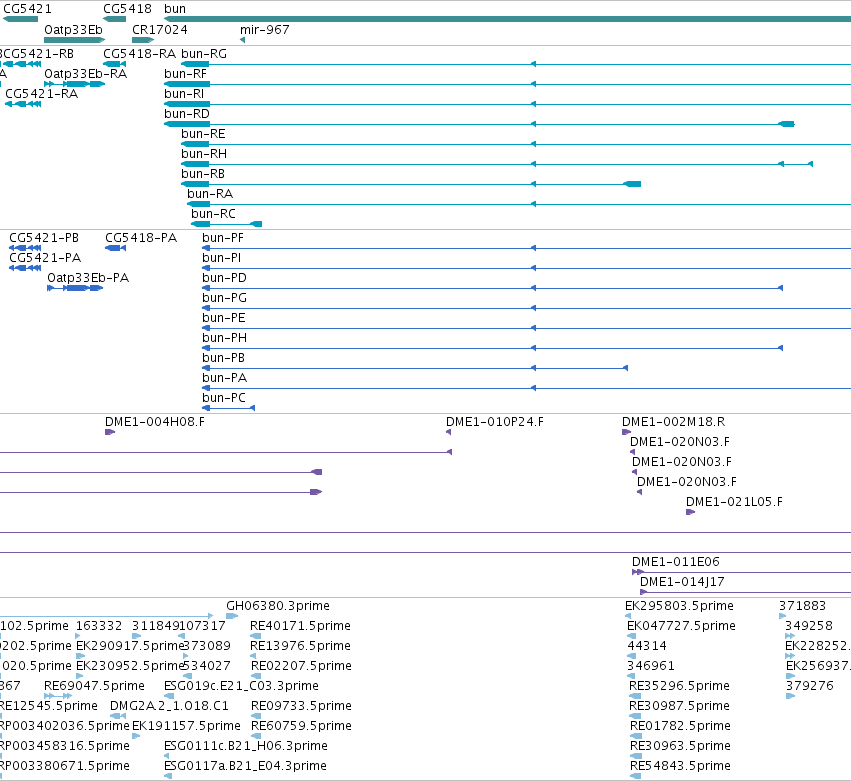Click the CR17024 gene label
Screen dimensions: 851x781
[160, 29]
